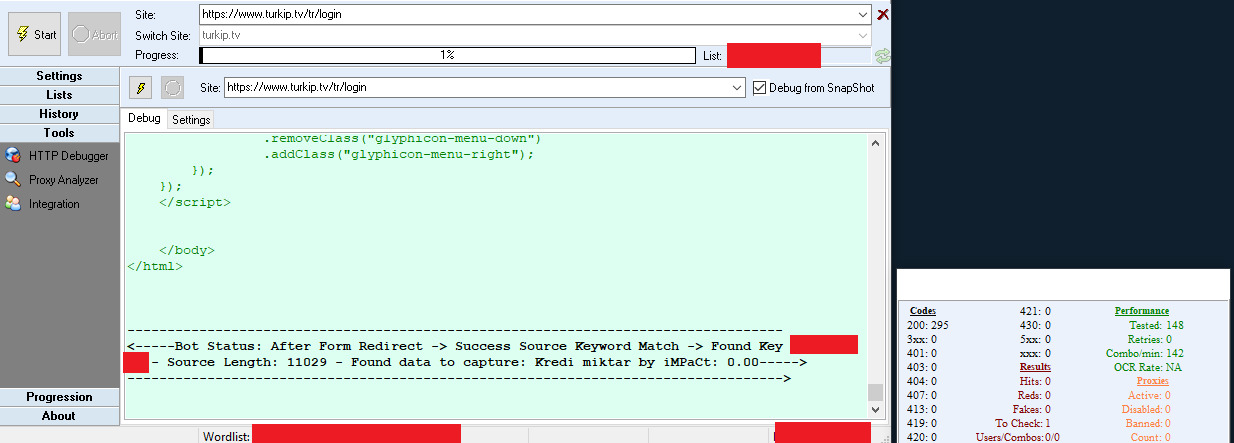Click the Results header in statistics panel
The height and width of the screenshot is (443, 1234).
click(1035, 367)
